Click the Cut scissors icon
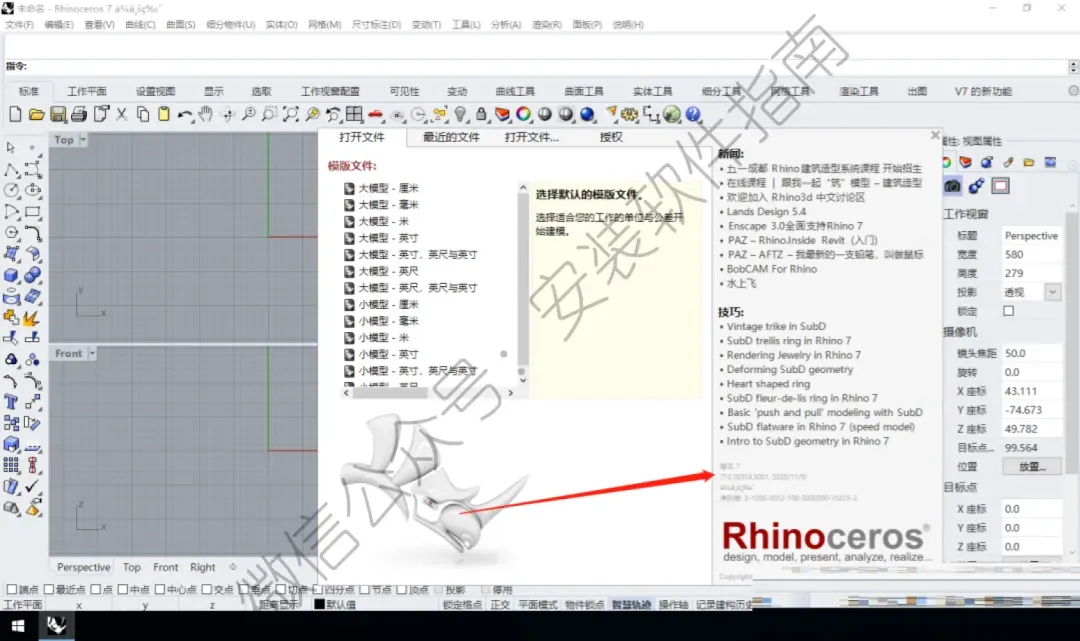Viewport: 1080px width, 641px height. coord(122,114)
